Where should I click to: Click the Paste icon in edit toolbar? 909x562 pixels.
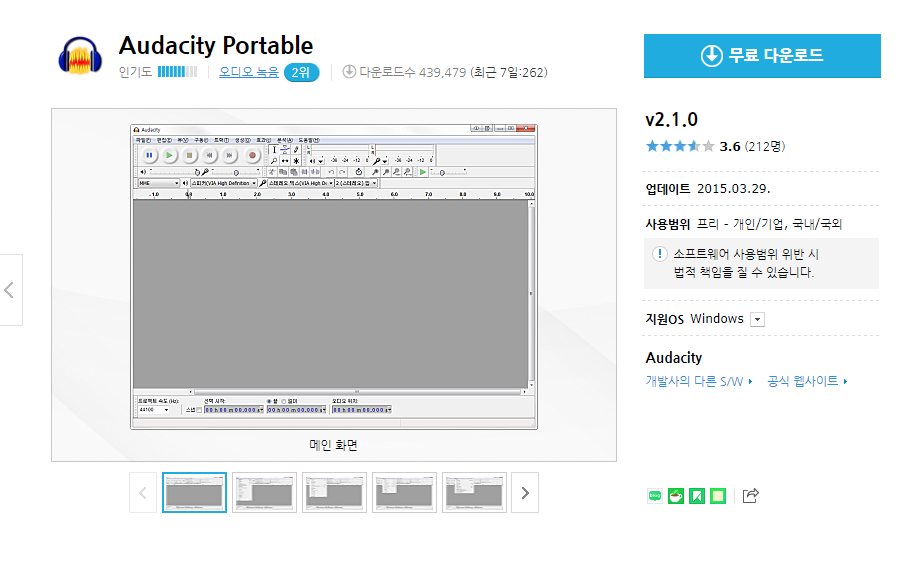[293, 172]
